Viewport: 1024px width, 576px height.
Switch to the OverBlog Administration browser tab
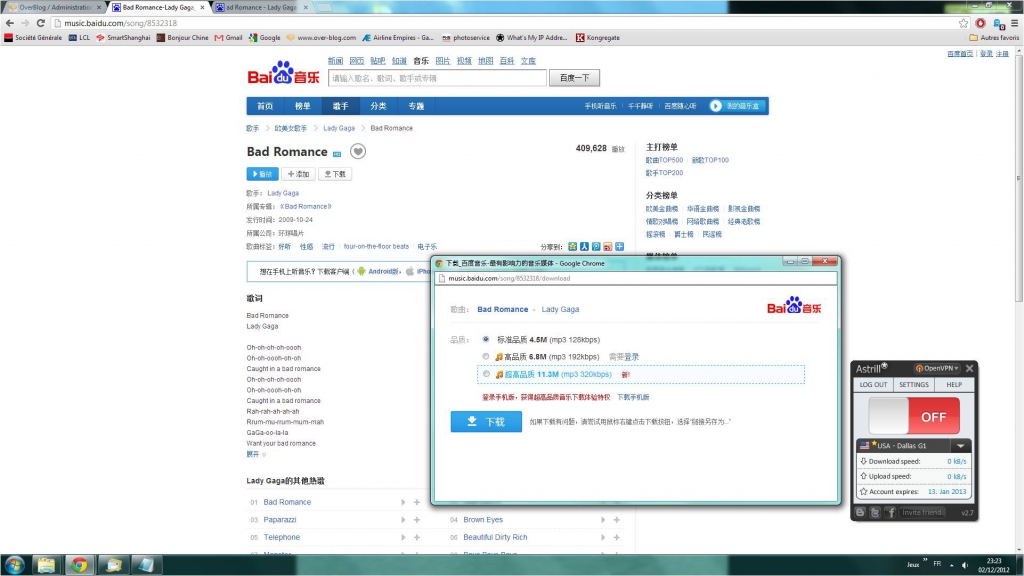point(56,7)
